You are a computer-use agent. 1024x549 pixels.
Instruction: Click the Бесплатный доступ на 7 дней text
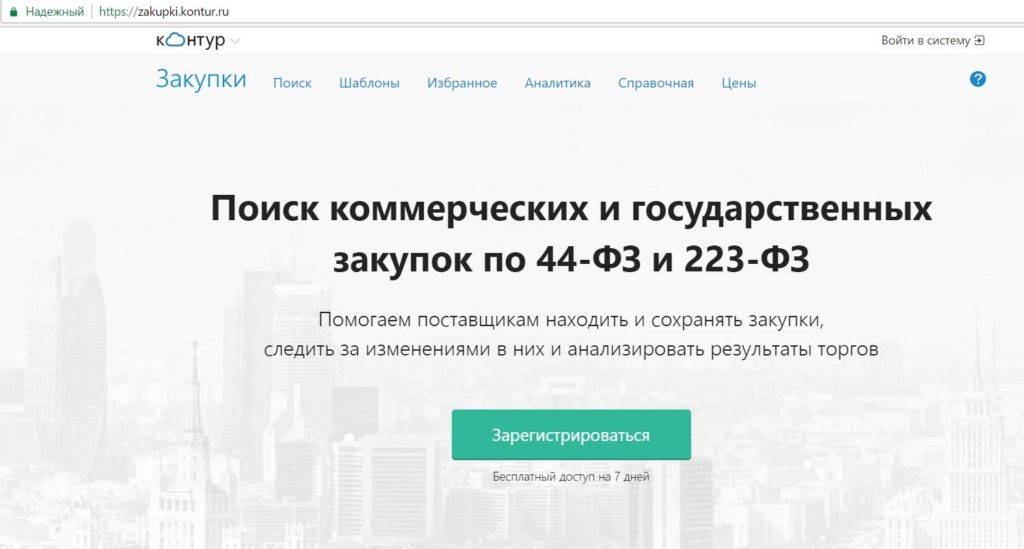coord(571,477)
